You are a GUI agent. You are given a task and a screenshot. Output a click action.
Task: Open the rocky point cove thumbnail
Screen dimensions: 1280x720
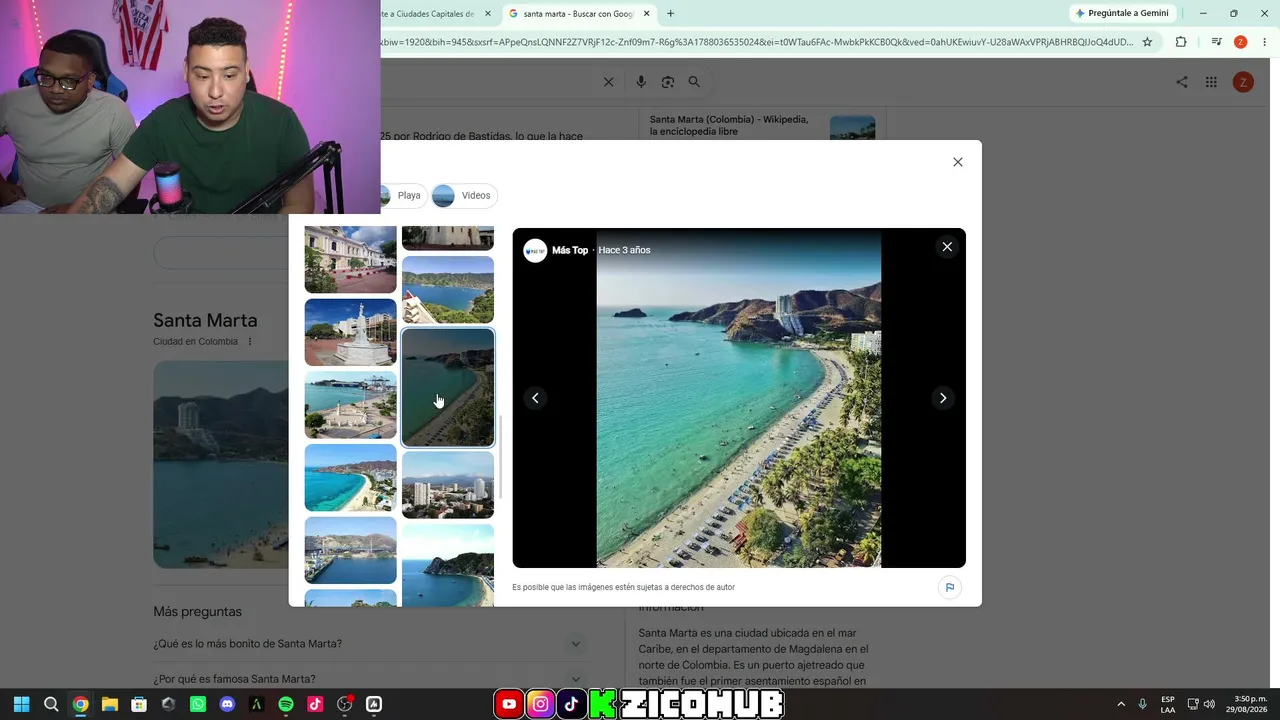pos(448,565)
